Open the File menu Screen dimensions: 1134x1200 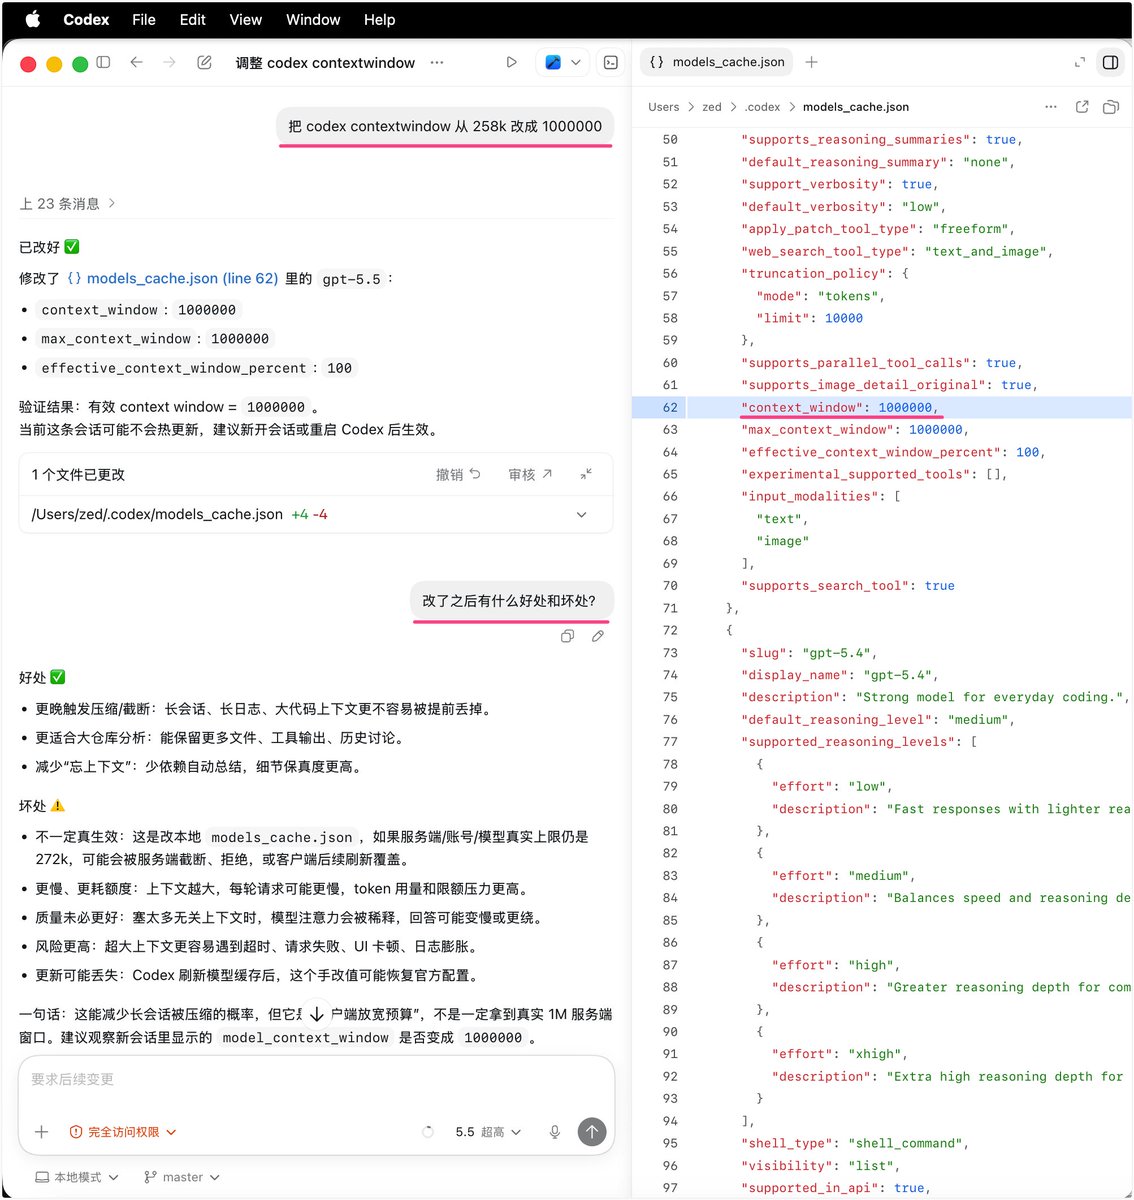pyautogui.click(x=144, y=19)
